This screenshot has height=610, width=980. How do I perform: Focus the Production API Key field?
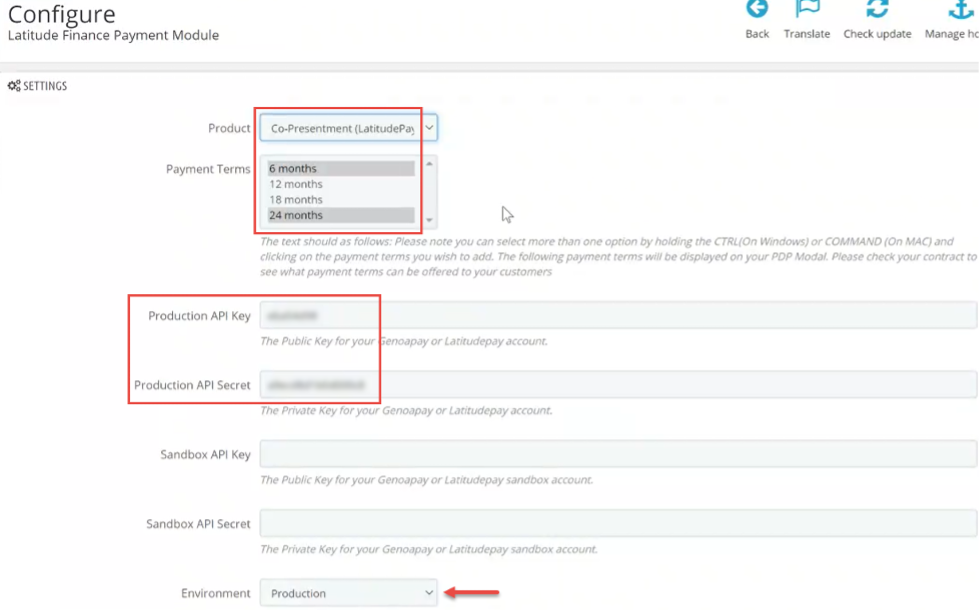click(x=618, y=315)
